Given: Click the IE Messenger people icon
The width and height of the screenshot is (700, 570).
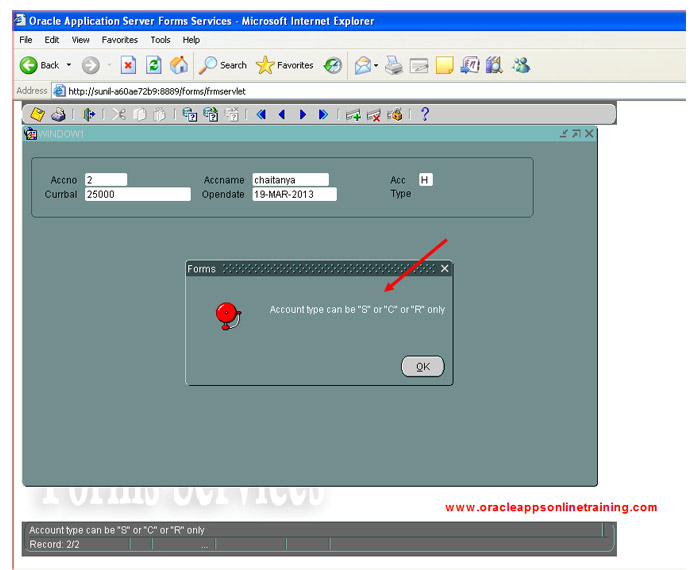Looking at the screenshot, I should 521,65.
